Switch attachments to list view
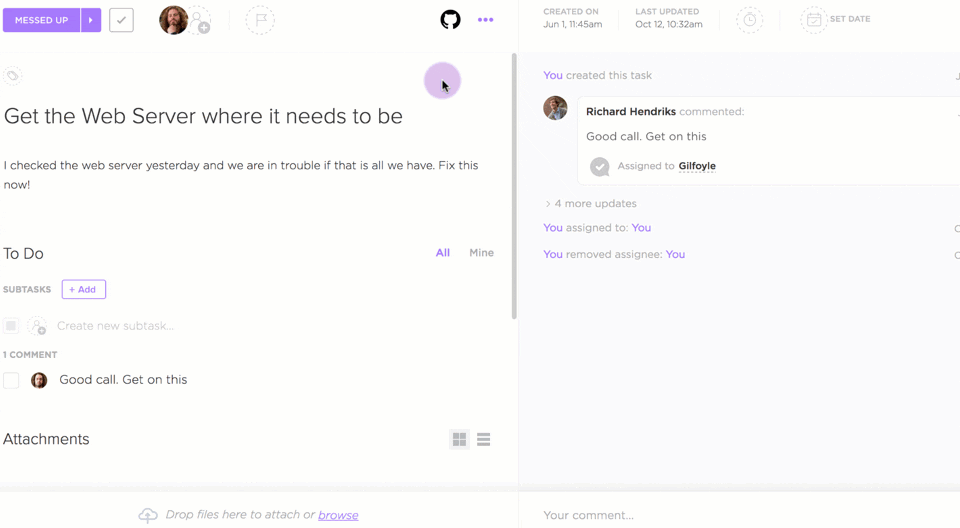 [x=484, y=439]
